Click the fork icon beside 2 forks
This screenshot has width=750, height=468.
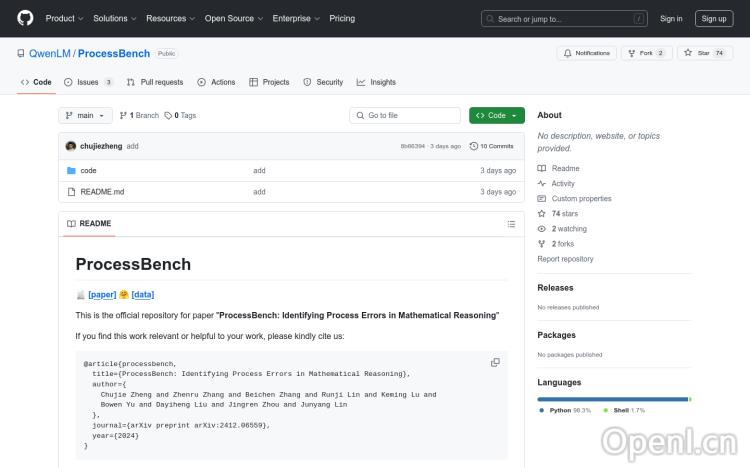[x=541, y=244]
